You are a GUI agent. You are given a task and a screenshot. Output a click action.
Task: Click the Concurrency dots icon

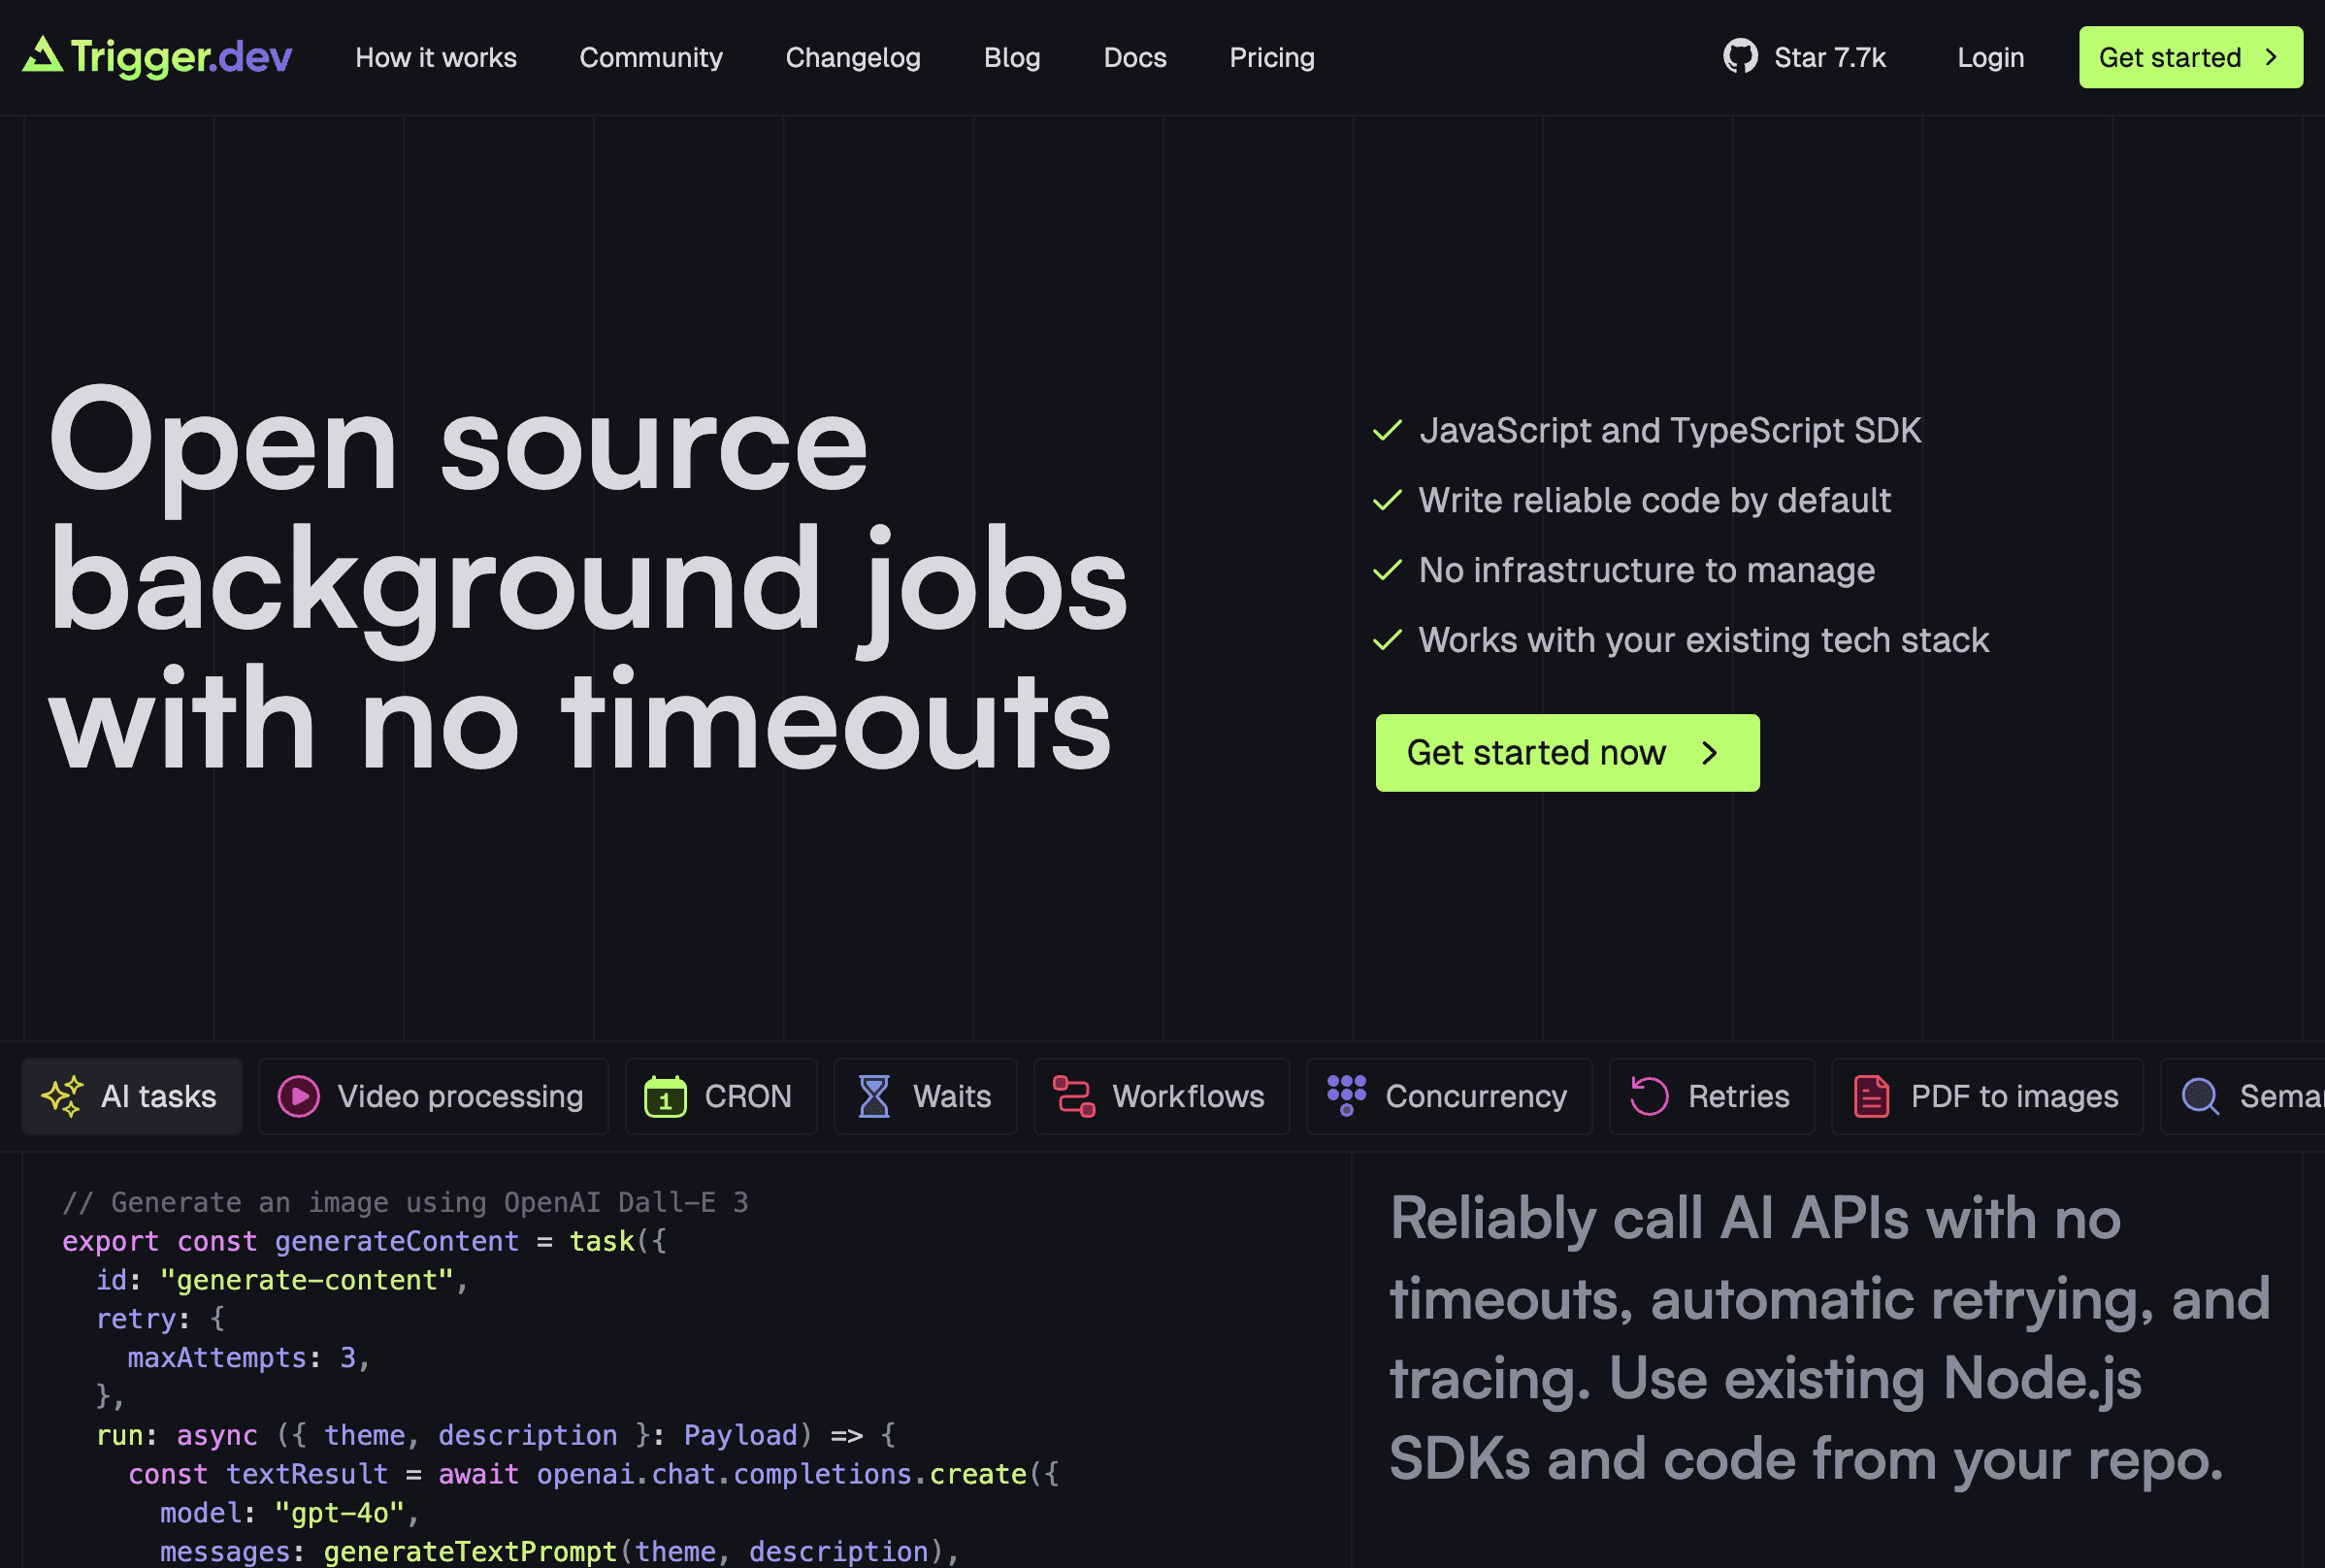click(1346, 1095)
